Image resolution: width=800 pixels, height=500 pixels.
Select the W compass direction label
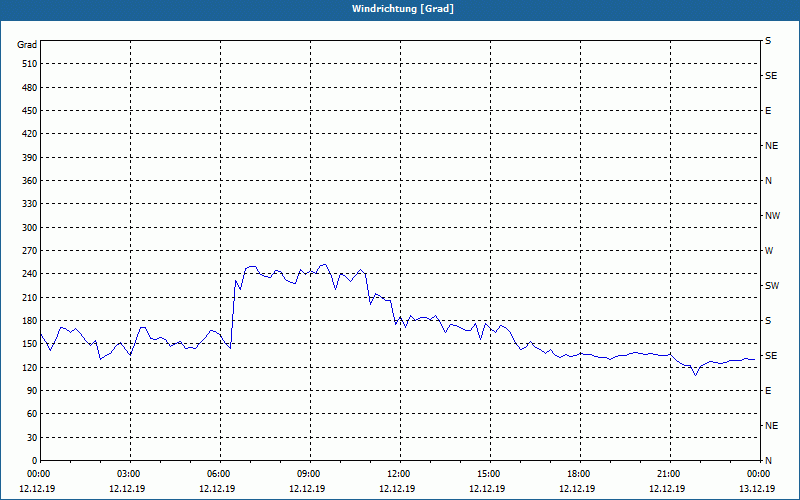(x=769, y=251)
